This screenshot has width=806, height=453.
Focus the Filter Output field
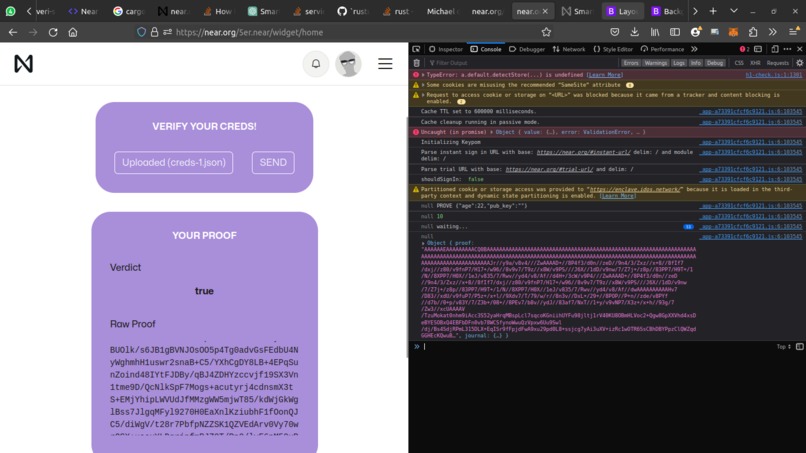pyautogui.click(x=522, y=63)
